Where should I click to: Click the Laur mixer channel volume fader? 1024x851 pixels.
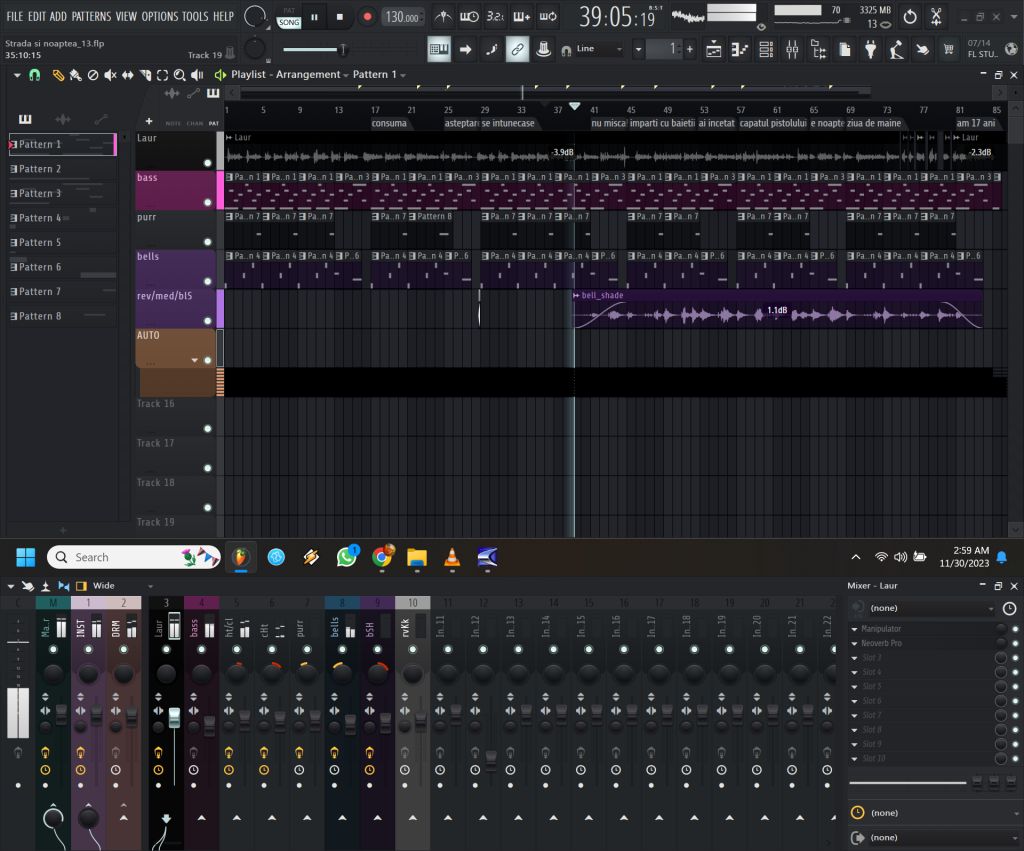tap(174, 718)
